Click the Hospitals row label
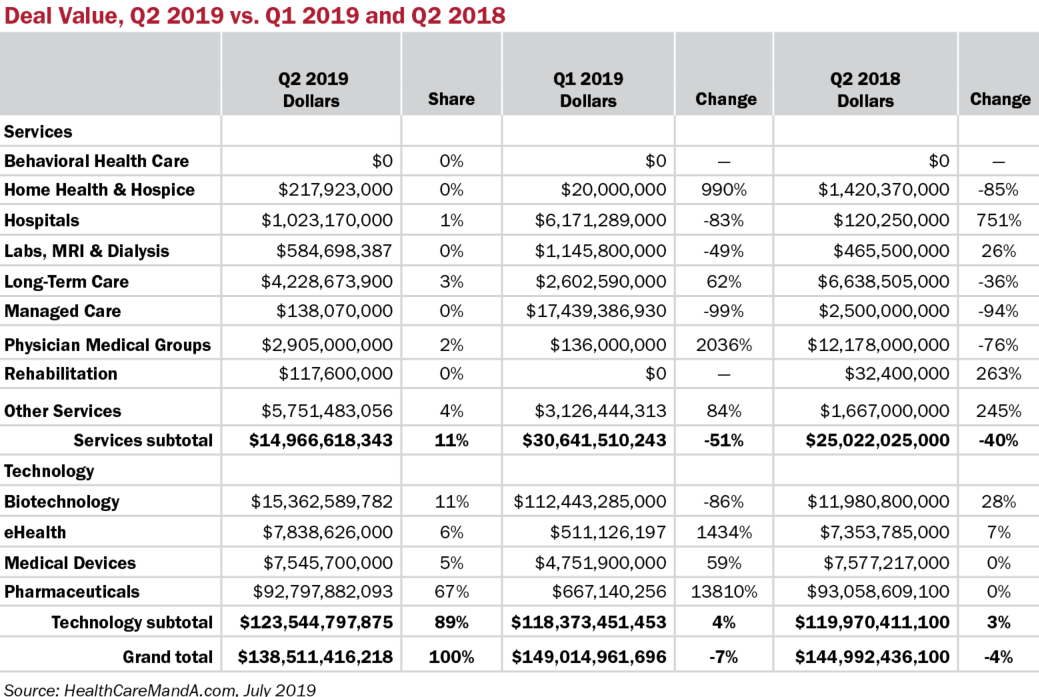 point(42,220)
